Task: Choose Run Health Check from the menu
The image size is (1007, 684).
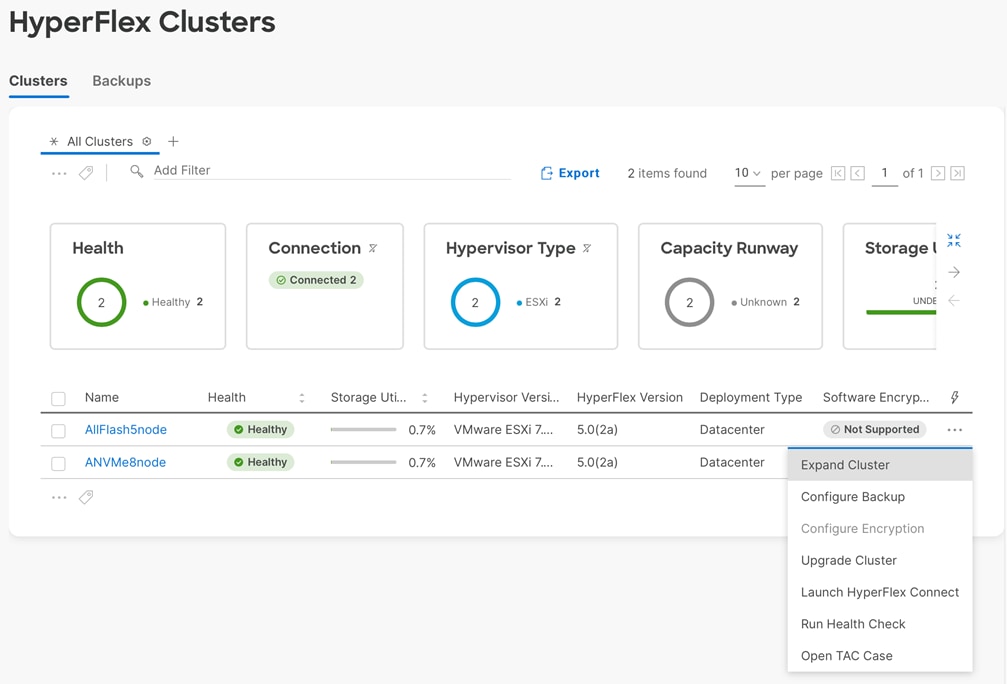Action: 880,624
